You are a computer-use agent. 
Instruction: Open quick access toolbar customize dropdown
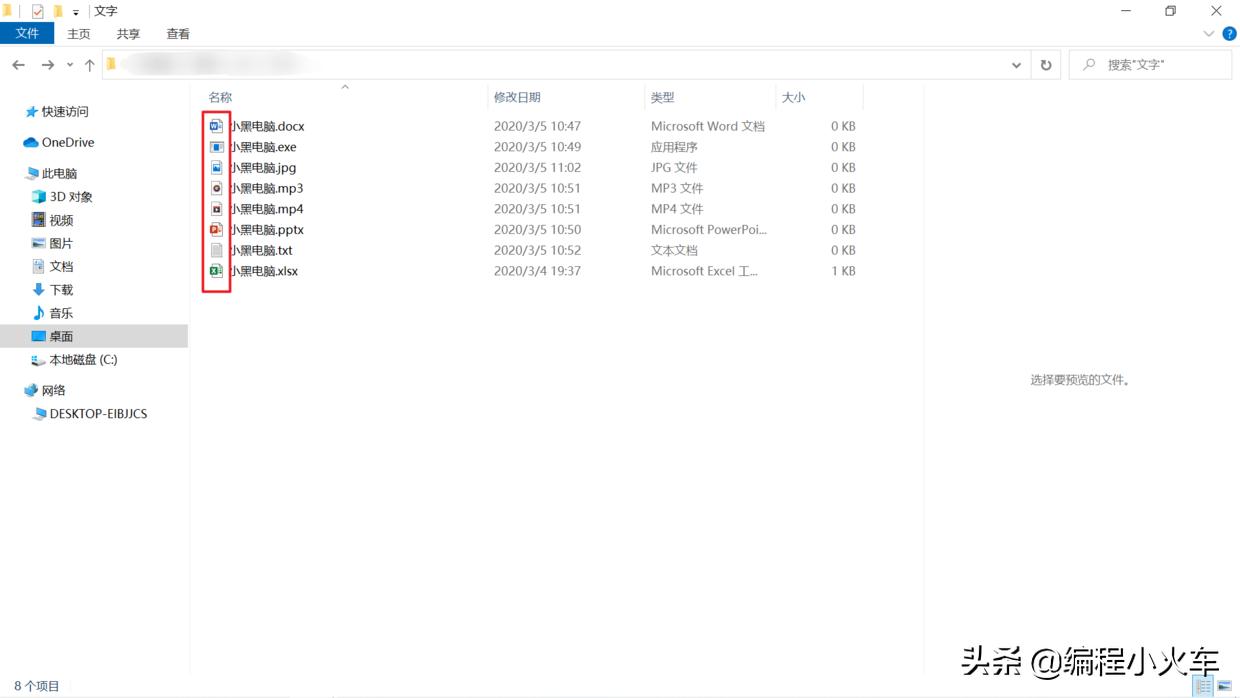click(76, 12)
